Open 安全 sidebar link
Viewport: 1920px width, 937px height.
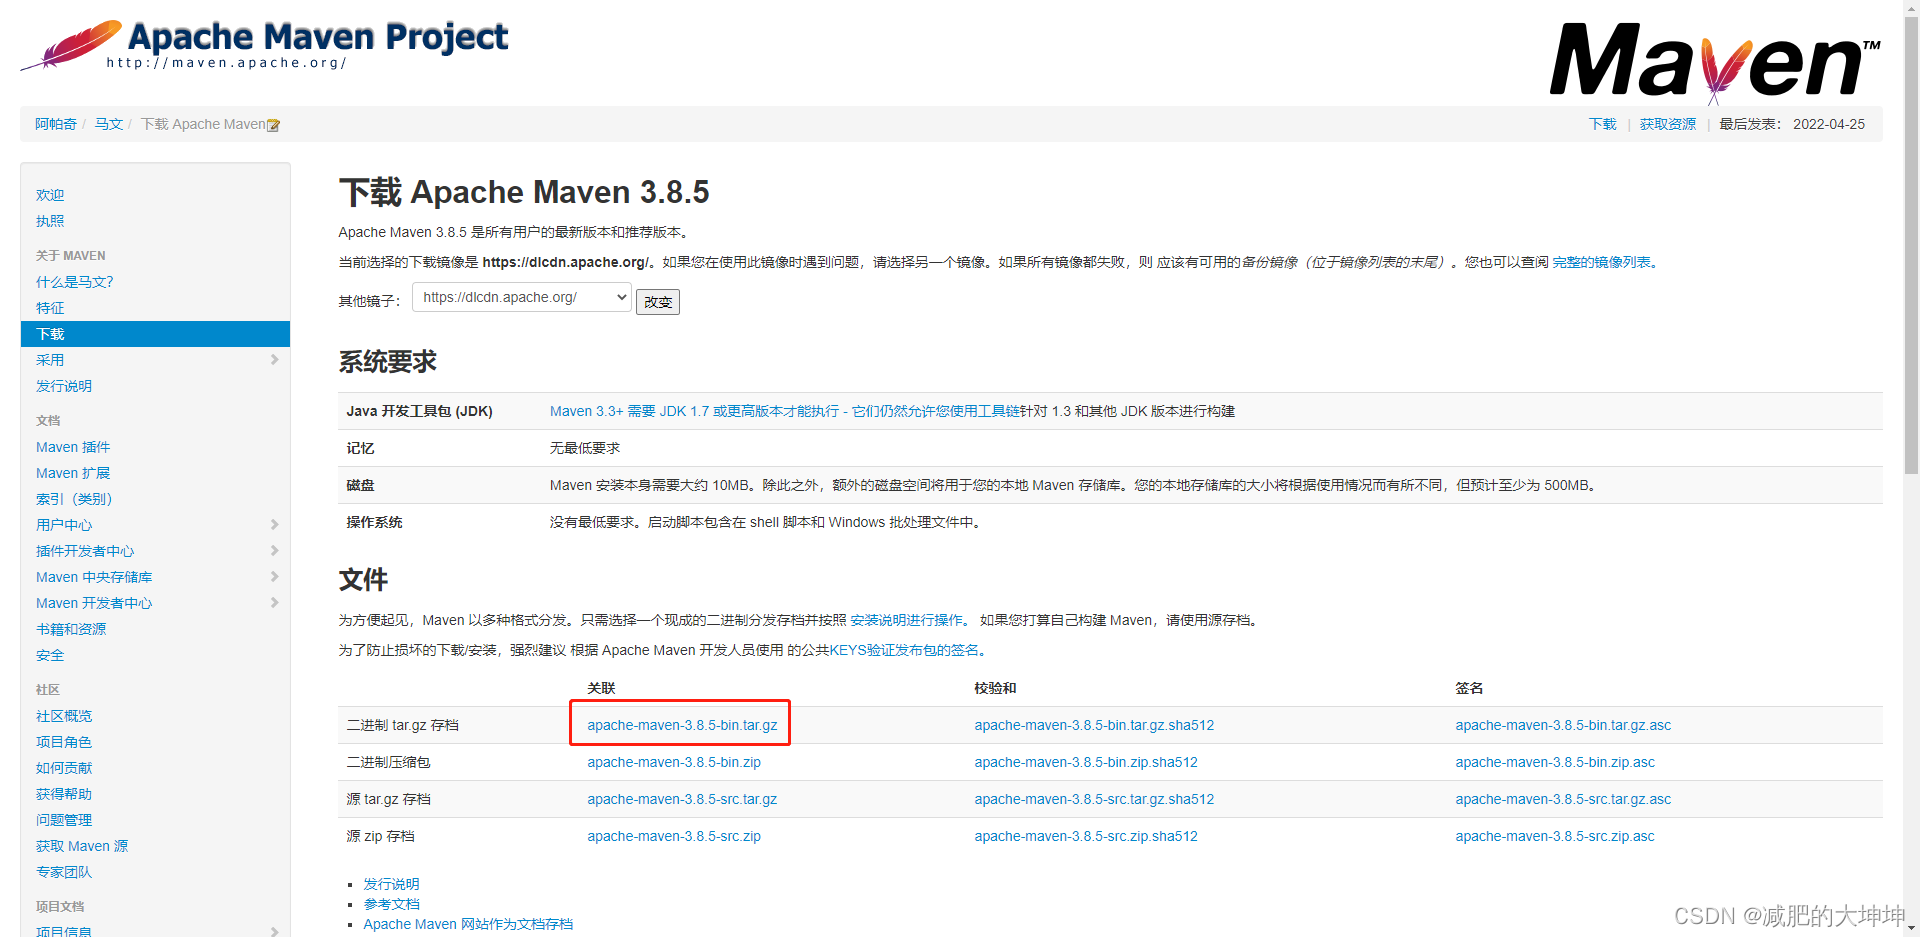click(x=50, y=655)
